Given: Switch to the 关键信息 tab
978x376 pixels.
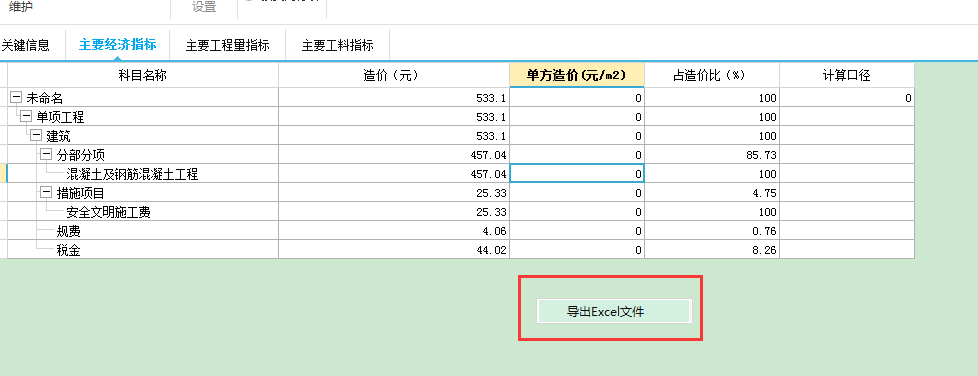Looking at the screenshot, I should pos(26,46).
